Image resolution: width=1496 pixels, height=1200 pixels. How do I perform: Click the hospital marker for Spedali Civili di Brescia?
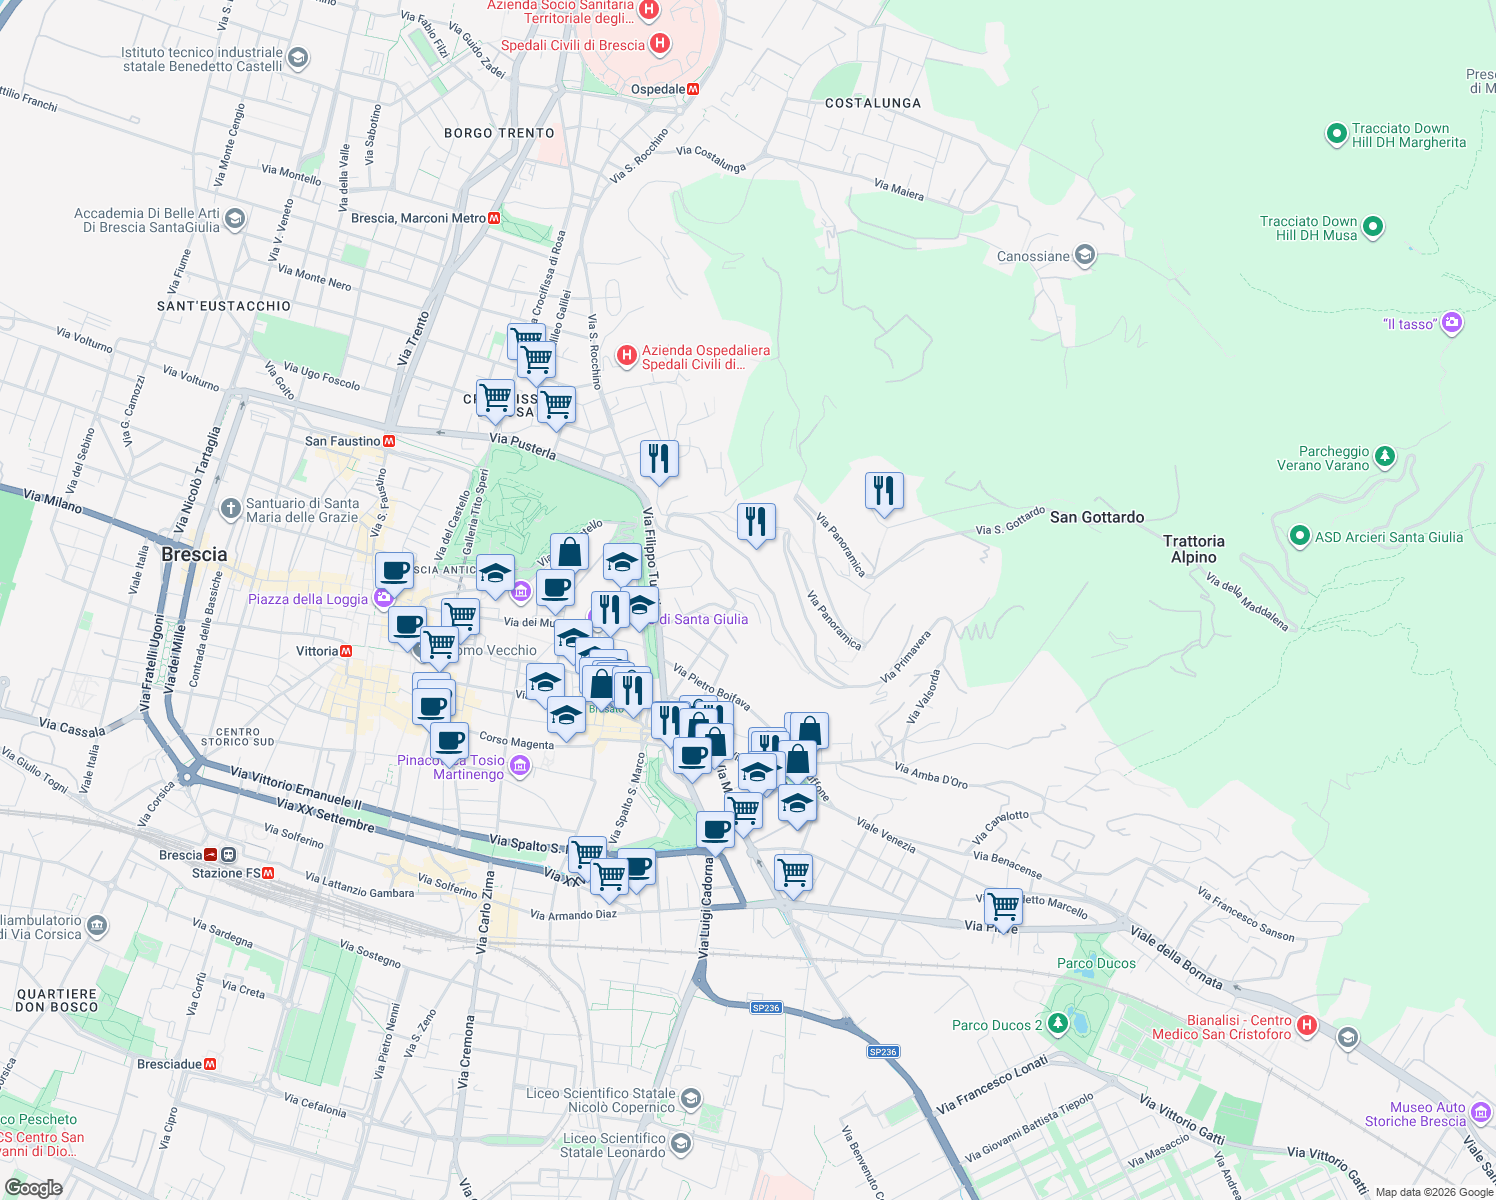tap(658, 44)
